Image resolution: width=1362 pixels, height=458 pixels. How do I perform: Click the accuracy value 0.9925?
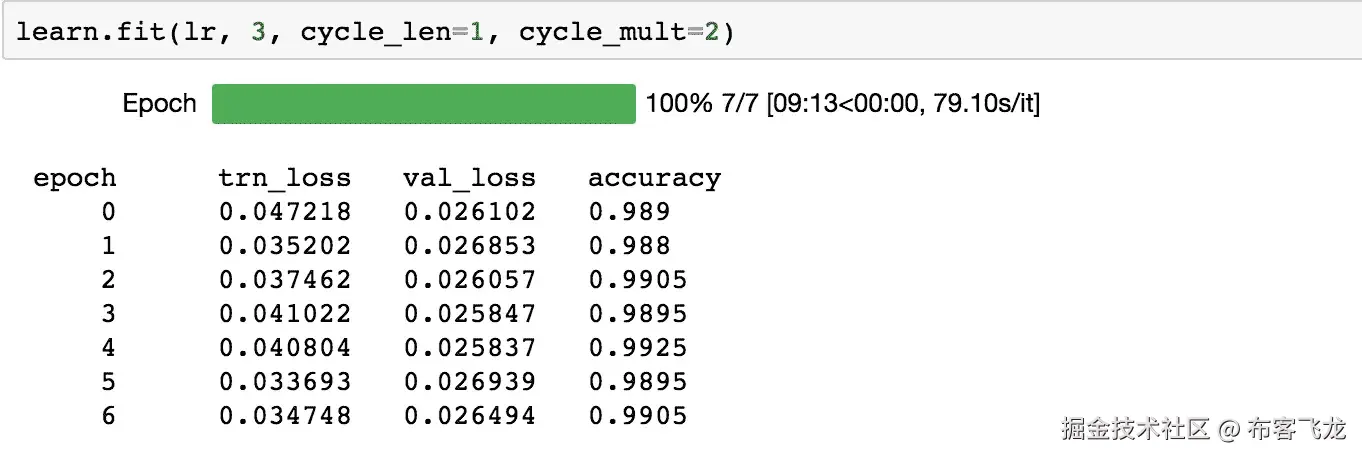pyautogui.click(x=637, y=348)
